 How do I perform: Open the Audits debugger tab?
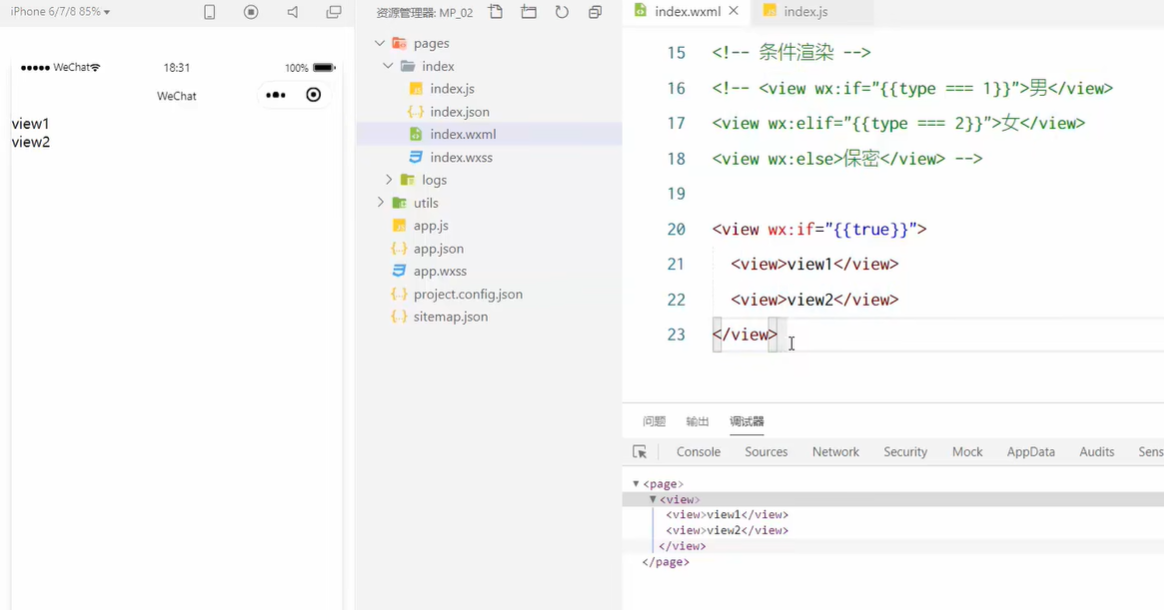(x=1096, y=452)
